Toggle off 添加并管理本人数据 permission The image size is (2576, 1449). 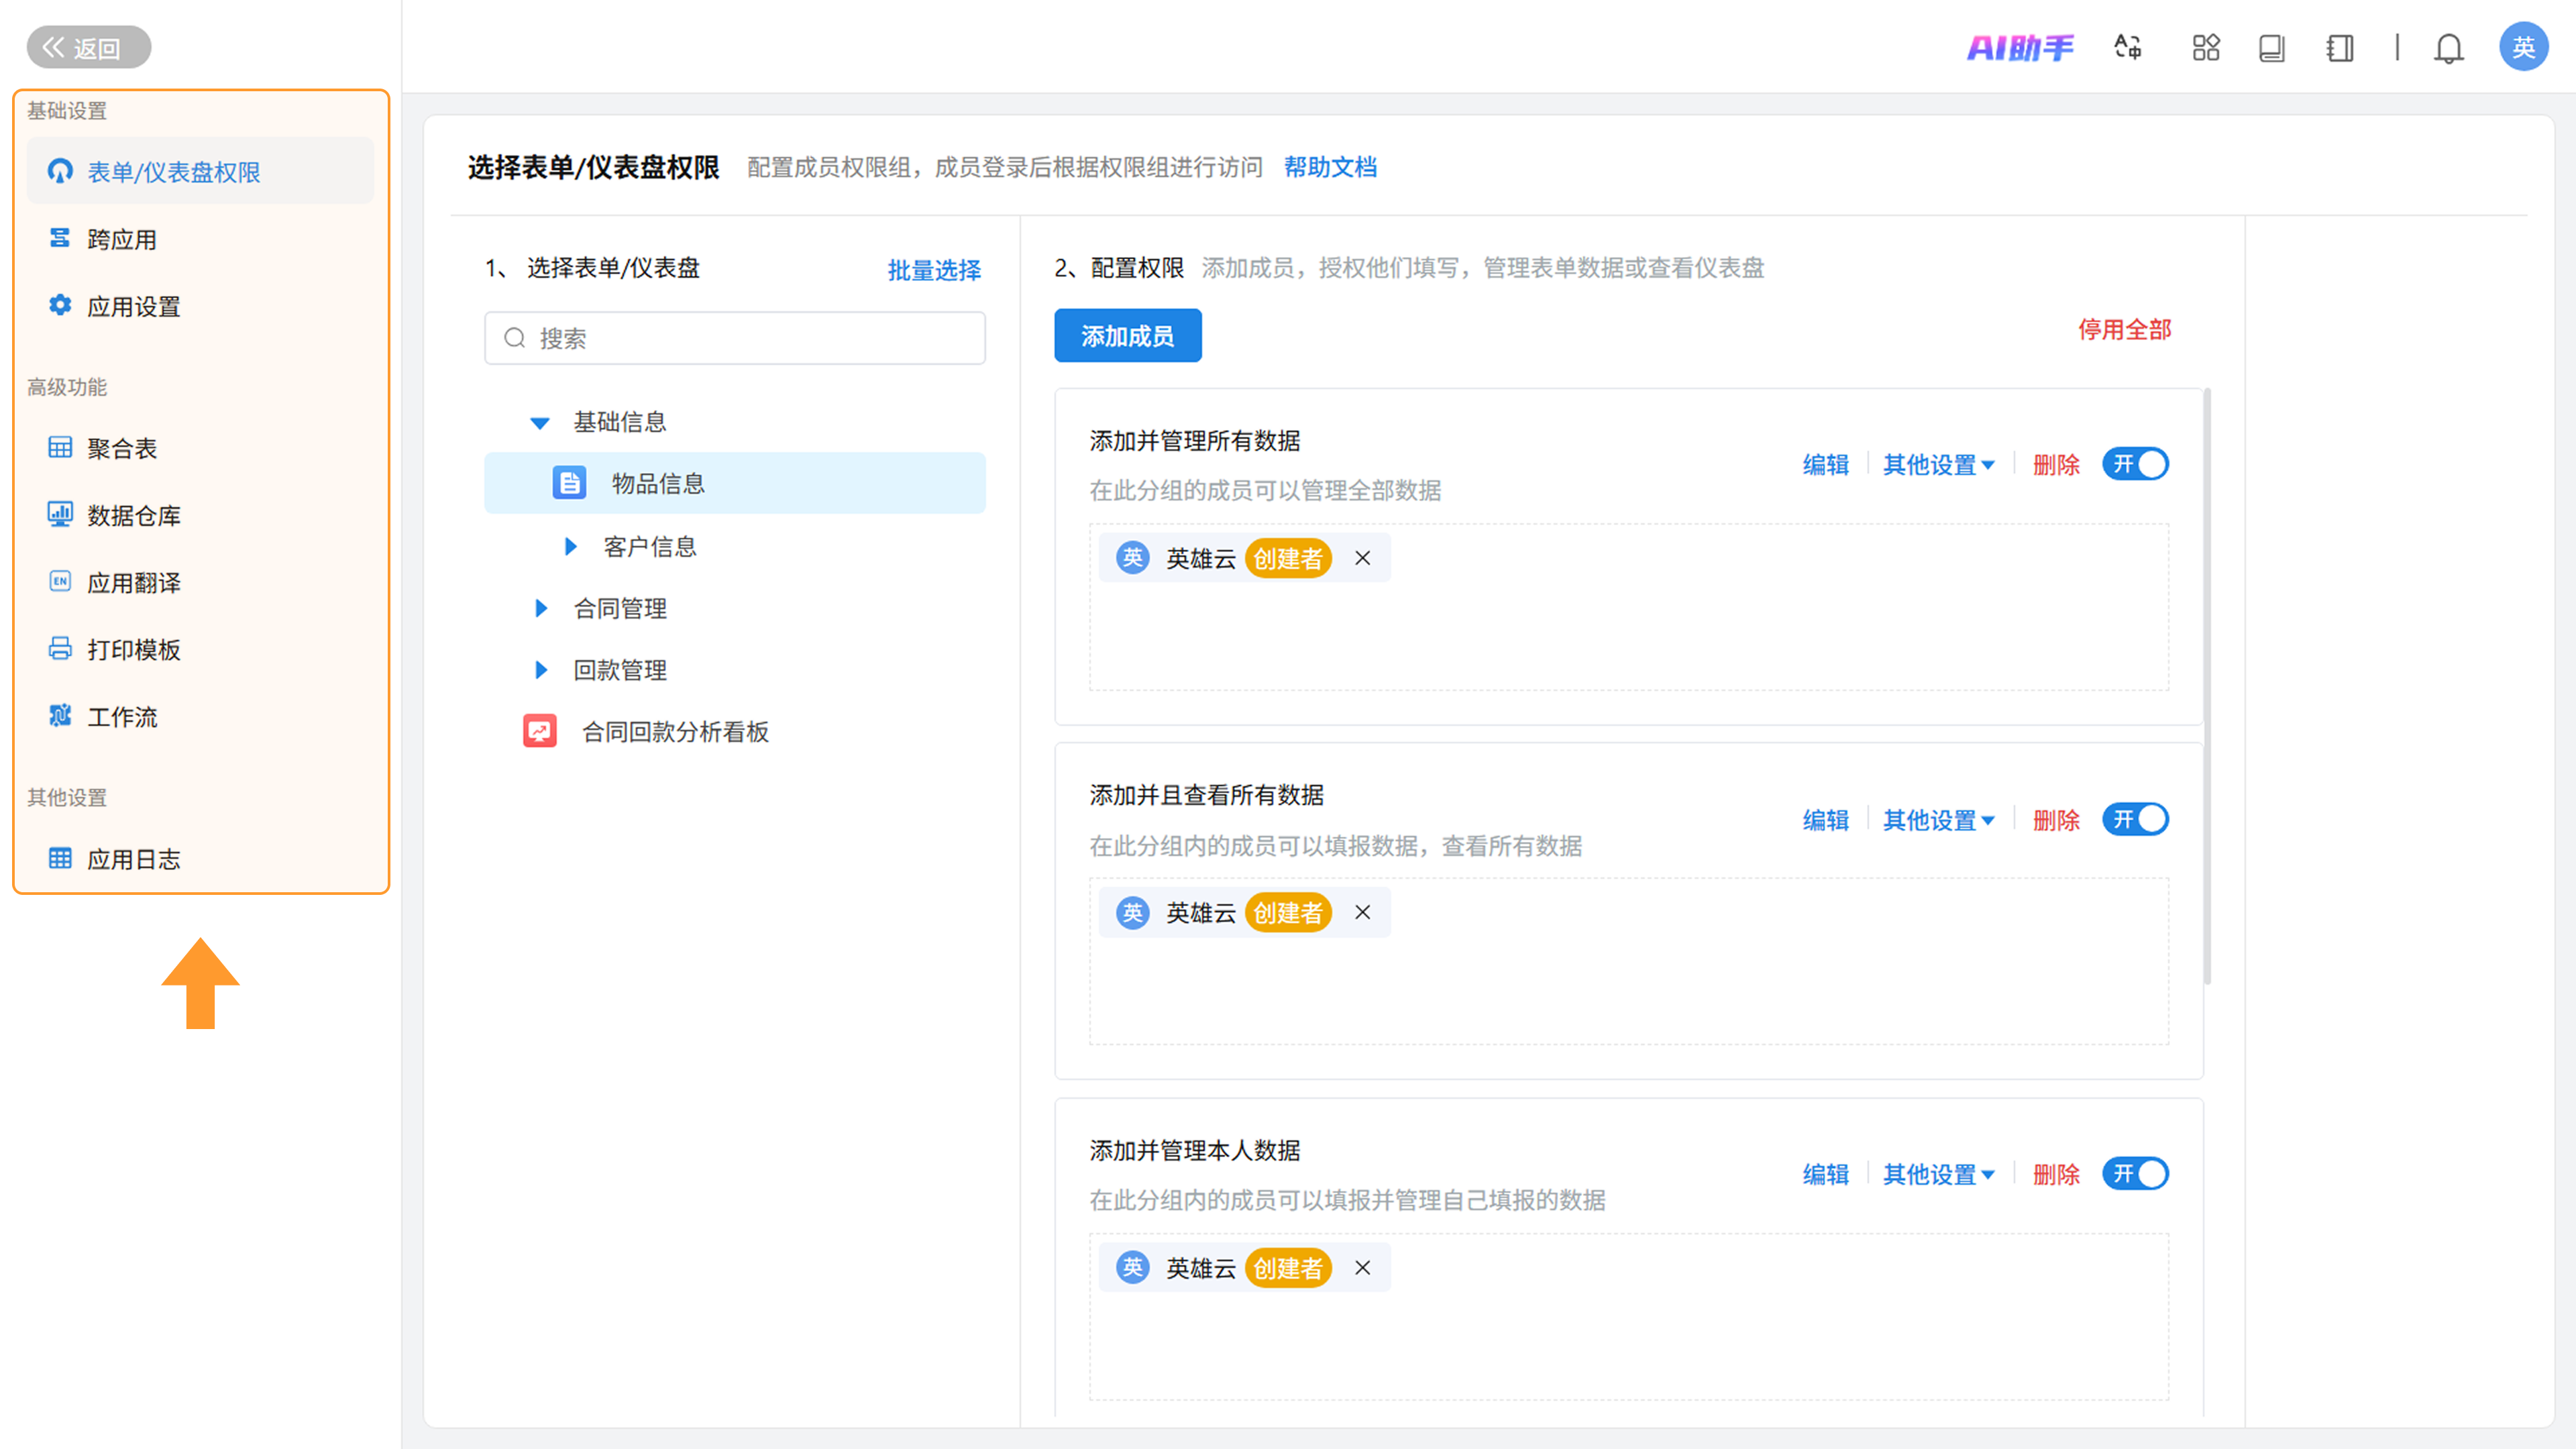coord(2135,1173)
